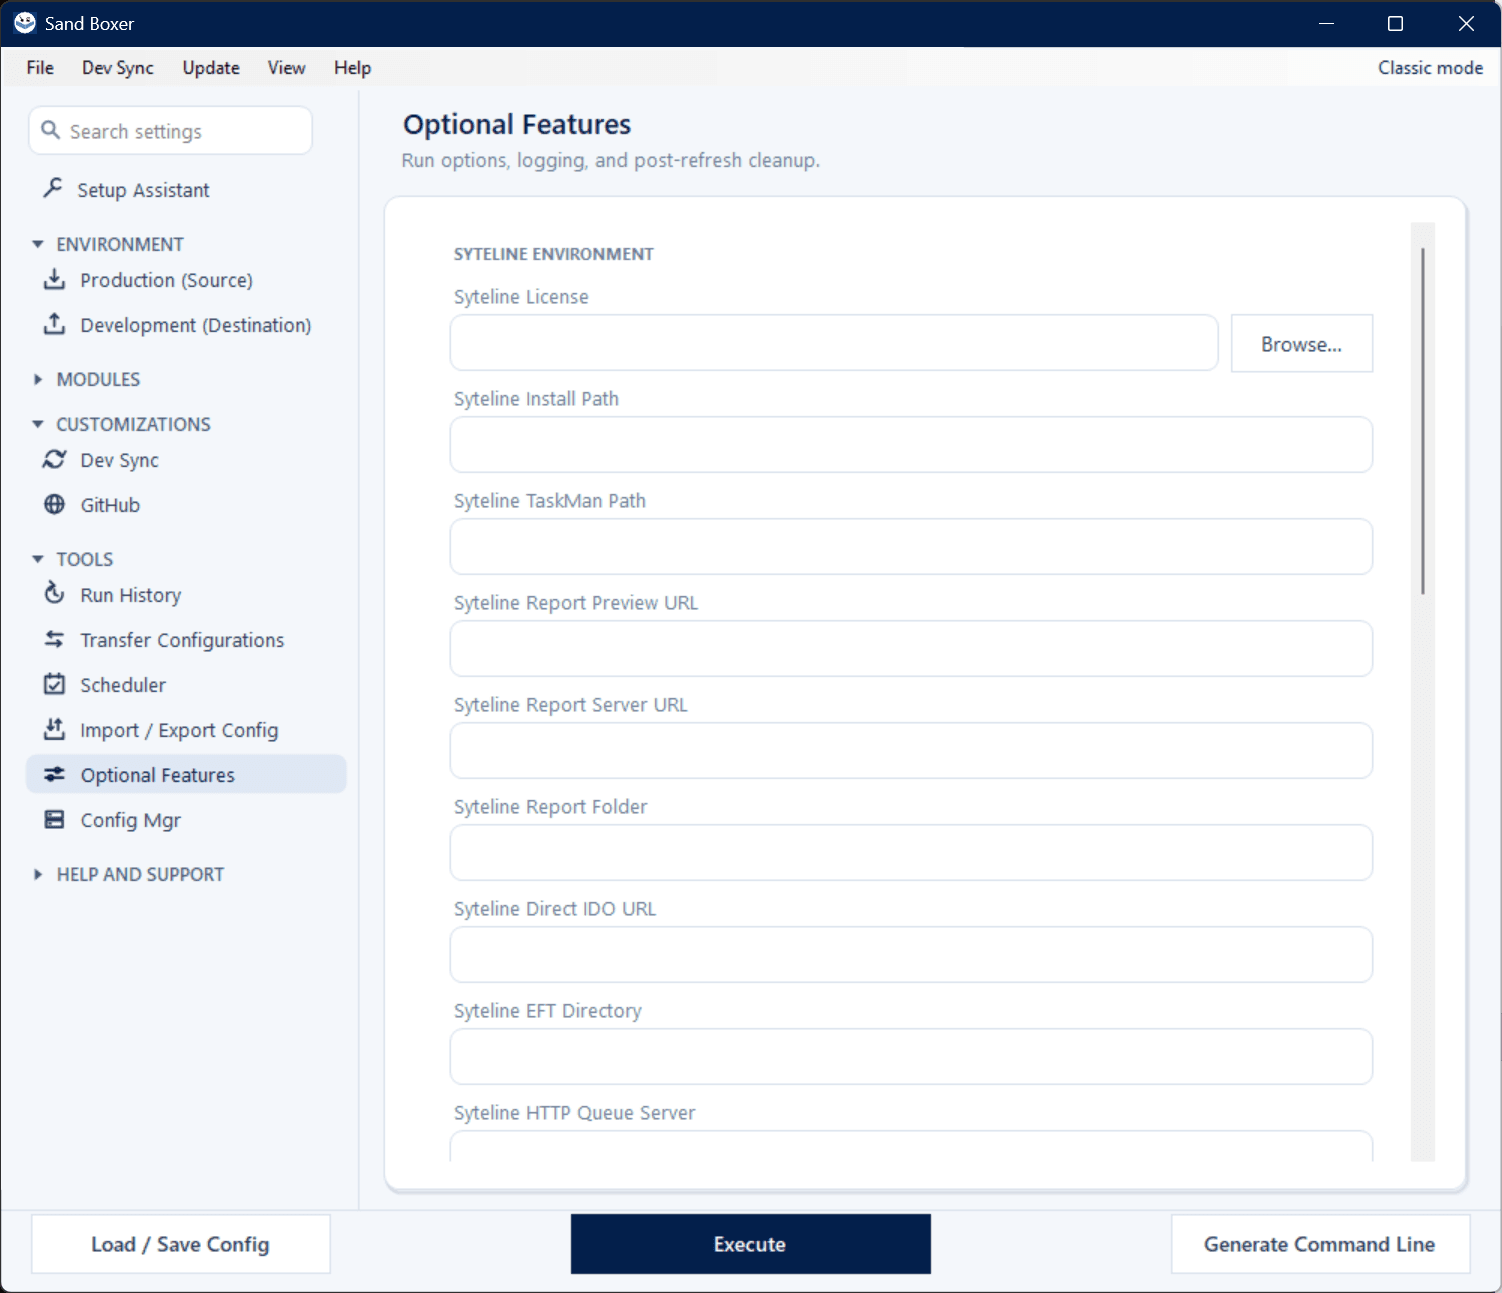Open Development (Destination) page label
Viewport: 1502px width, 1293px height.
click(196, 325)
